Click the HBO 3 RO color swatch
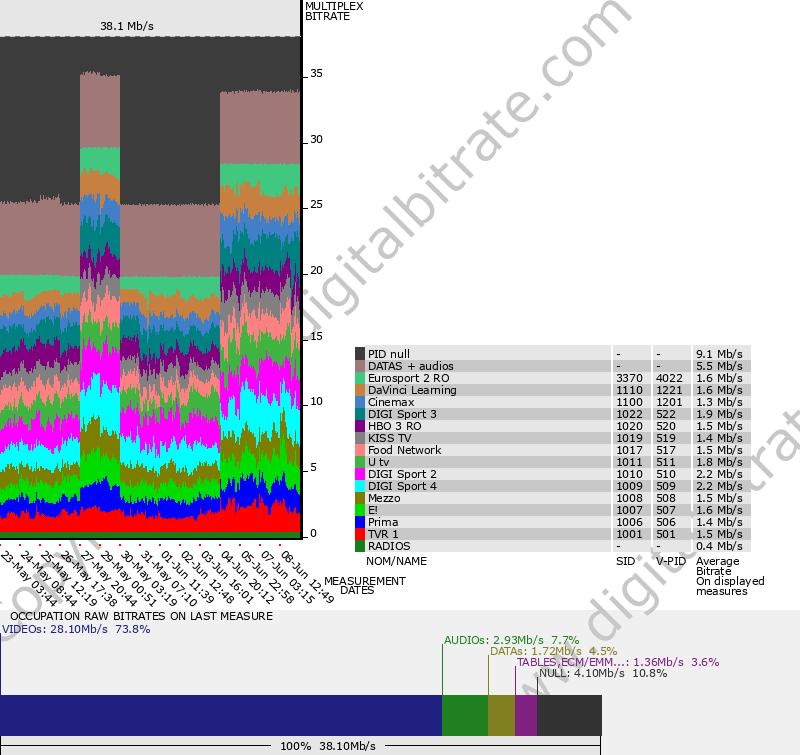 click(x=360, y=426)
